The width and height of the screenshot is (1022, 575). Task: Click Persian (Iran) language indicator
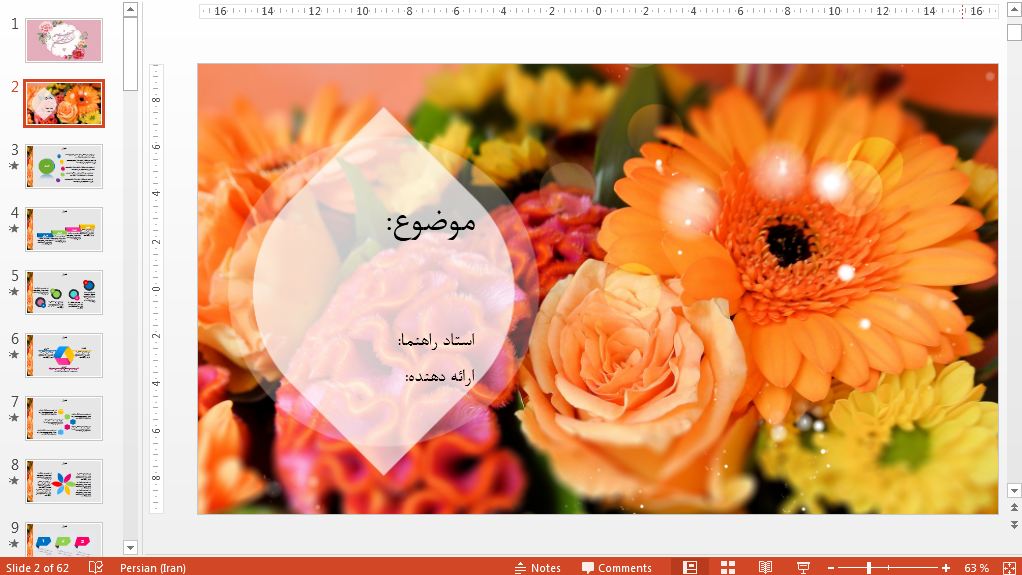(x=153, y=568)
